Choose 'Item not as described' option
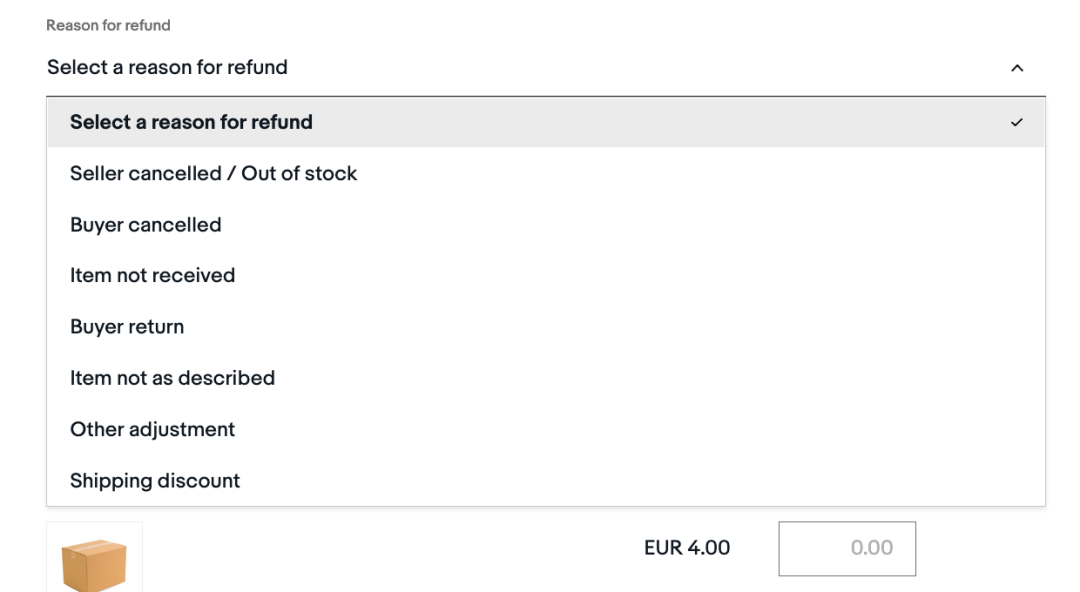 172,378
